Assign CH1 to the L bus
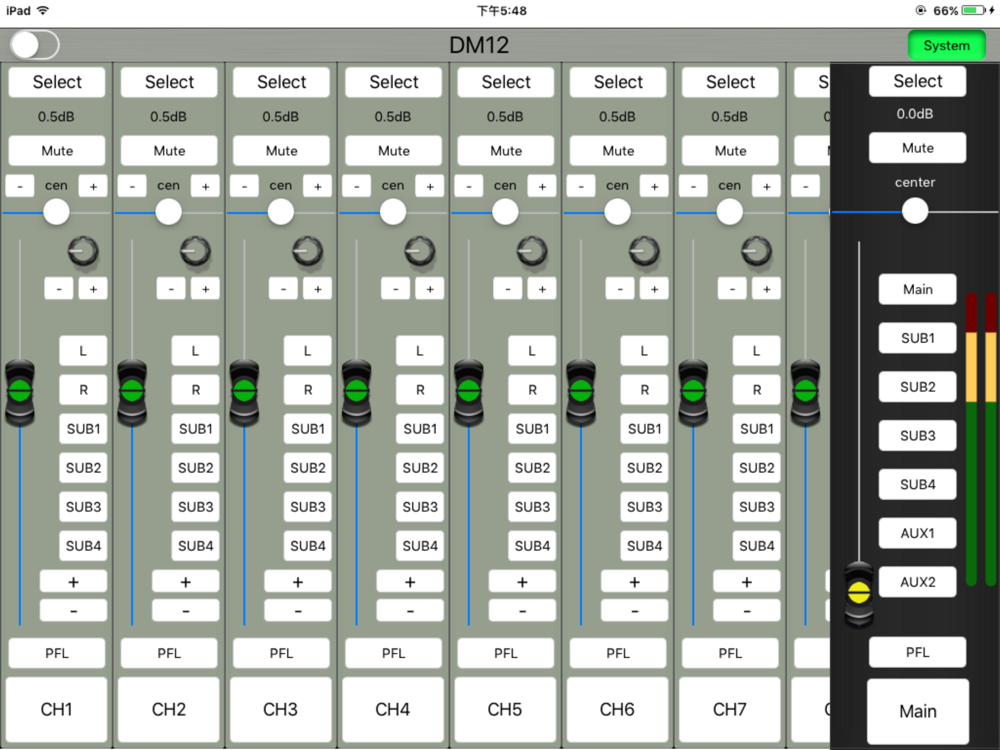Viewport: 1000px width, 750px height. tap(83, 351)
